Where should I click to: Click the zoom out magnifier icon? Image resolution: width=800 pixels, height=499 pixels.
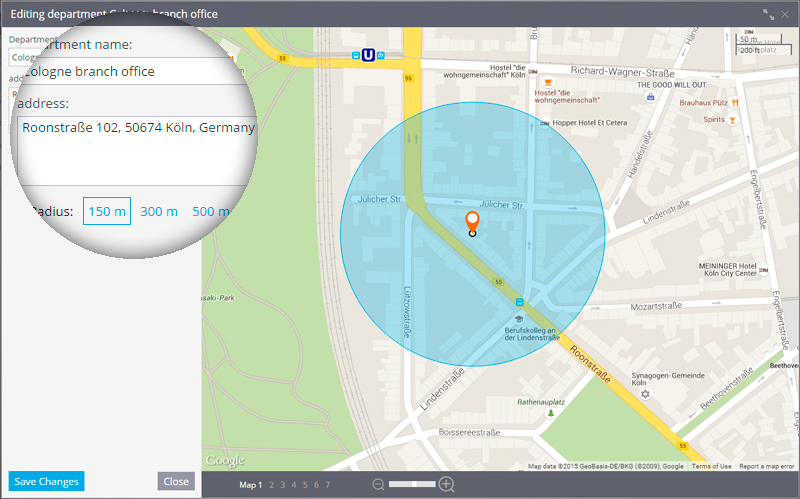click(x=378, y=484)
